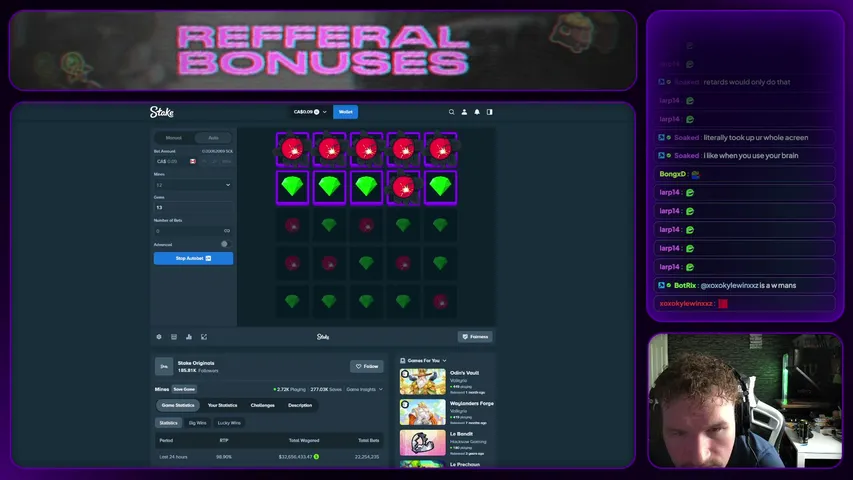Click the infinity icon in Number of Bets
Screen dimensions: 853x480
pyautogui.click(x=227, y=231)
